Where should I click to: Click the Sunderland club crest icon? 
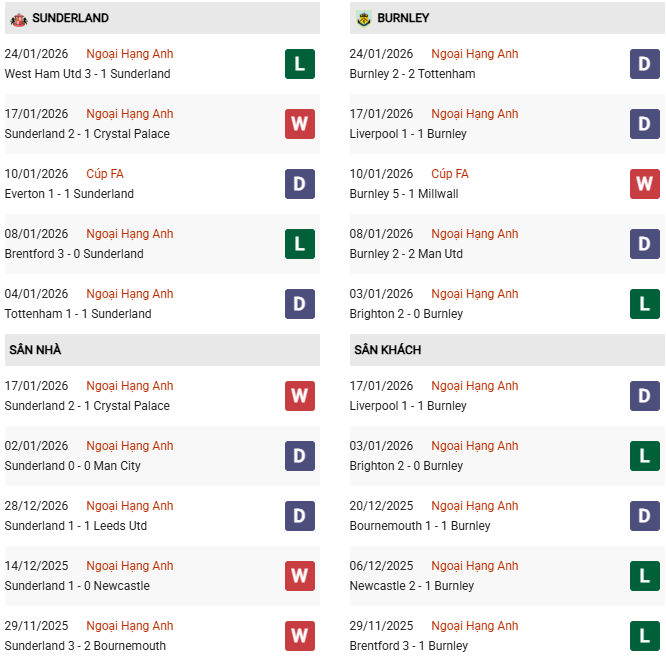pos(18,18)
